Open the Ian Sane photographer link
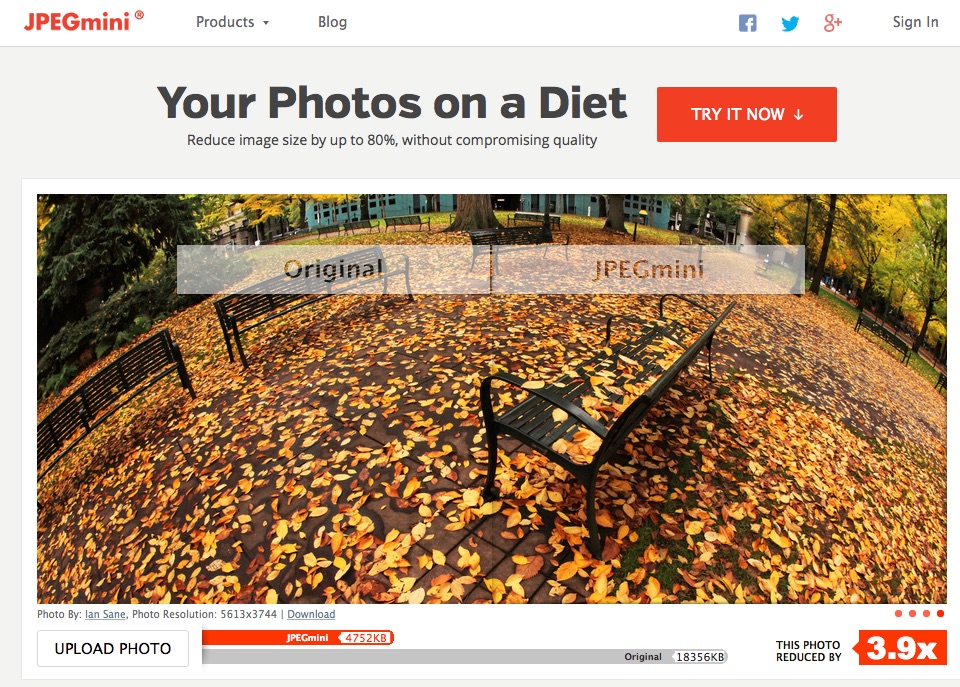Image resolution: width=960 pixels, height=687 pixels. pos(105,614)
